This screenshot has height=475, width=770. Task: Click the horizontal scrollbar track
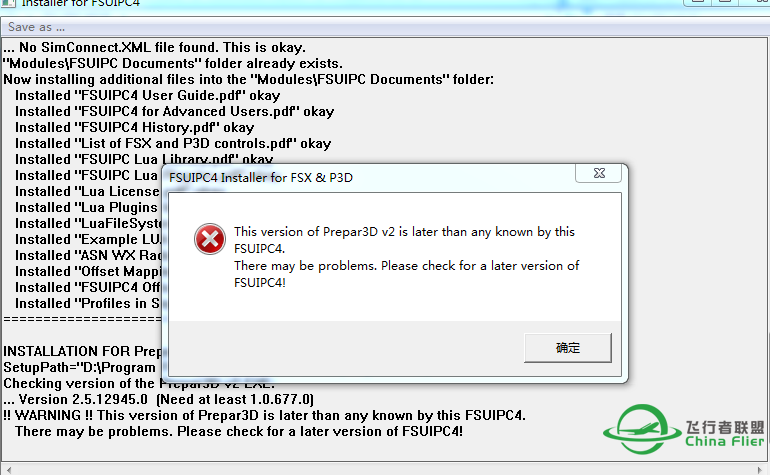[x=385, y=470]
